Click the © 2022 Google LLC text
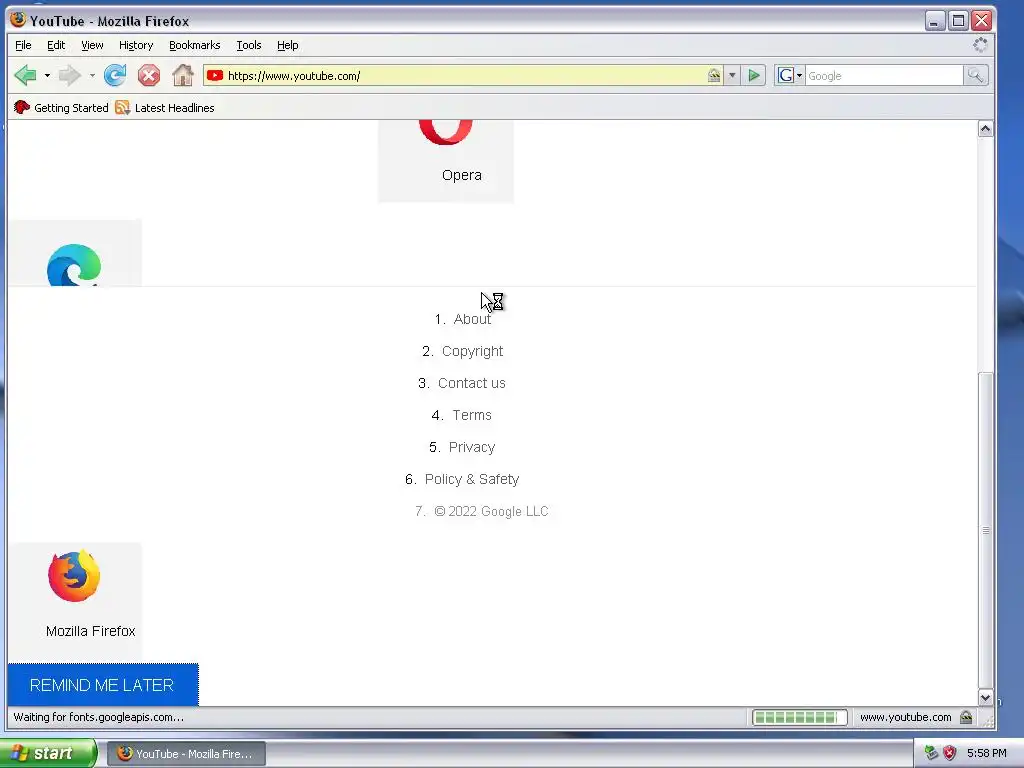 [491, 511]
